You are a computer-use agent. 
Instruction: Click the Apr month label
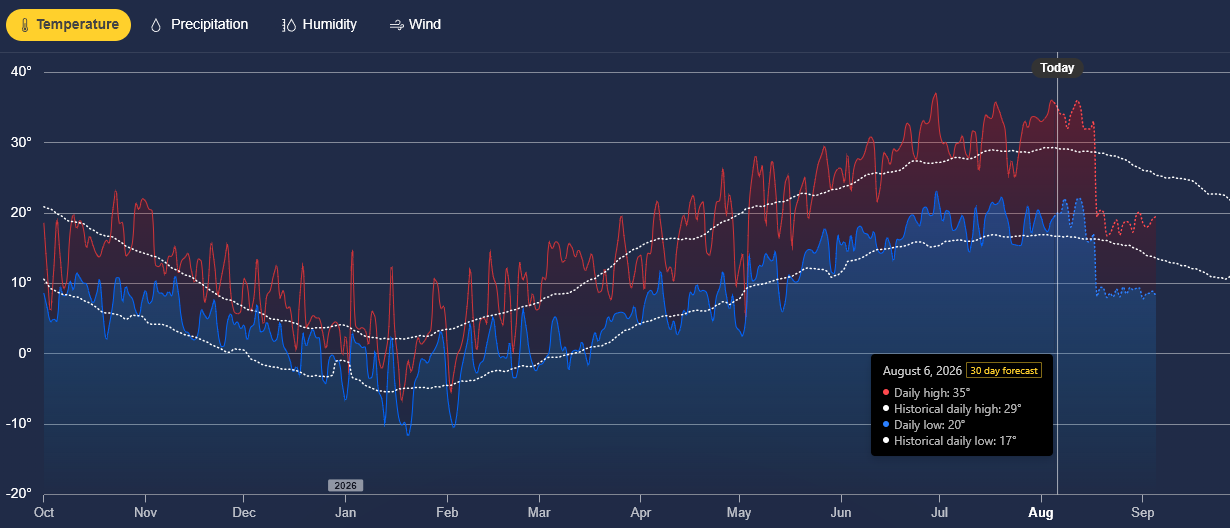click(640, 512)
